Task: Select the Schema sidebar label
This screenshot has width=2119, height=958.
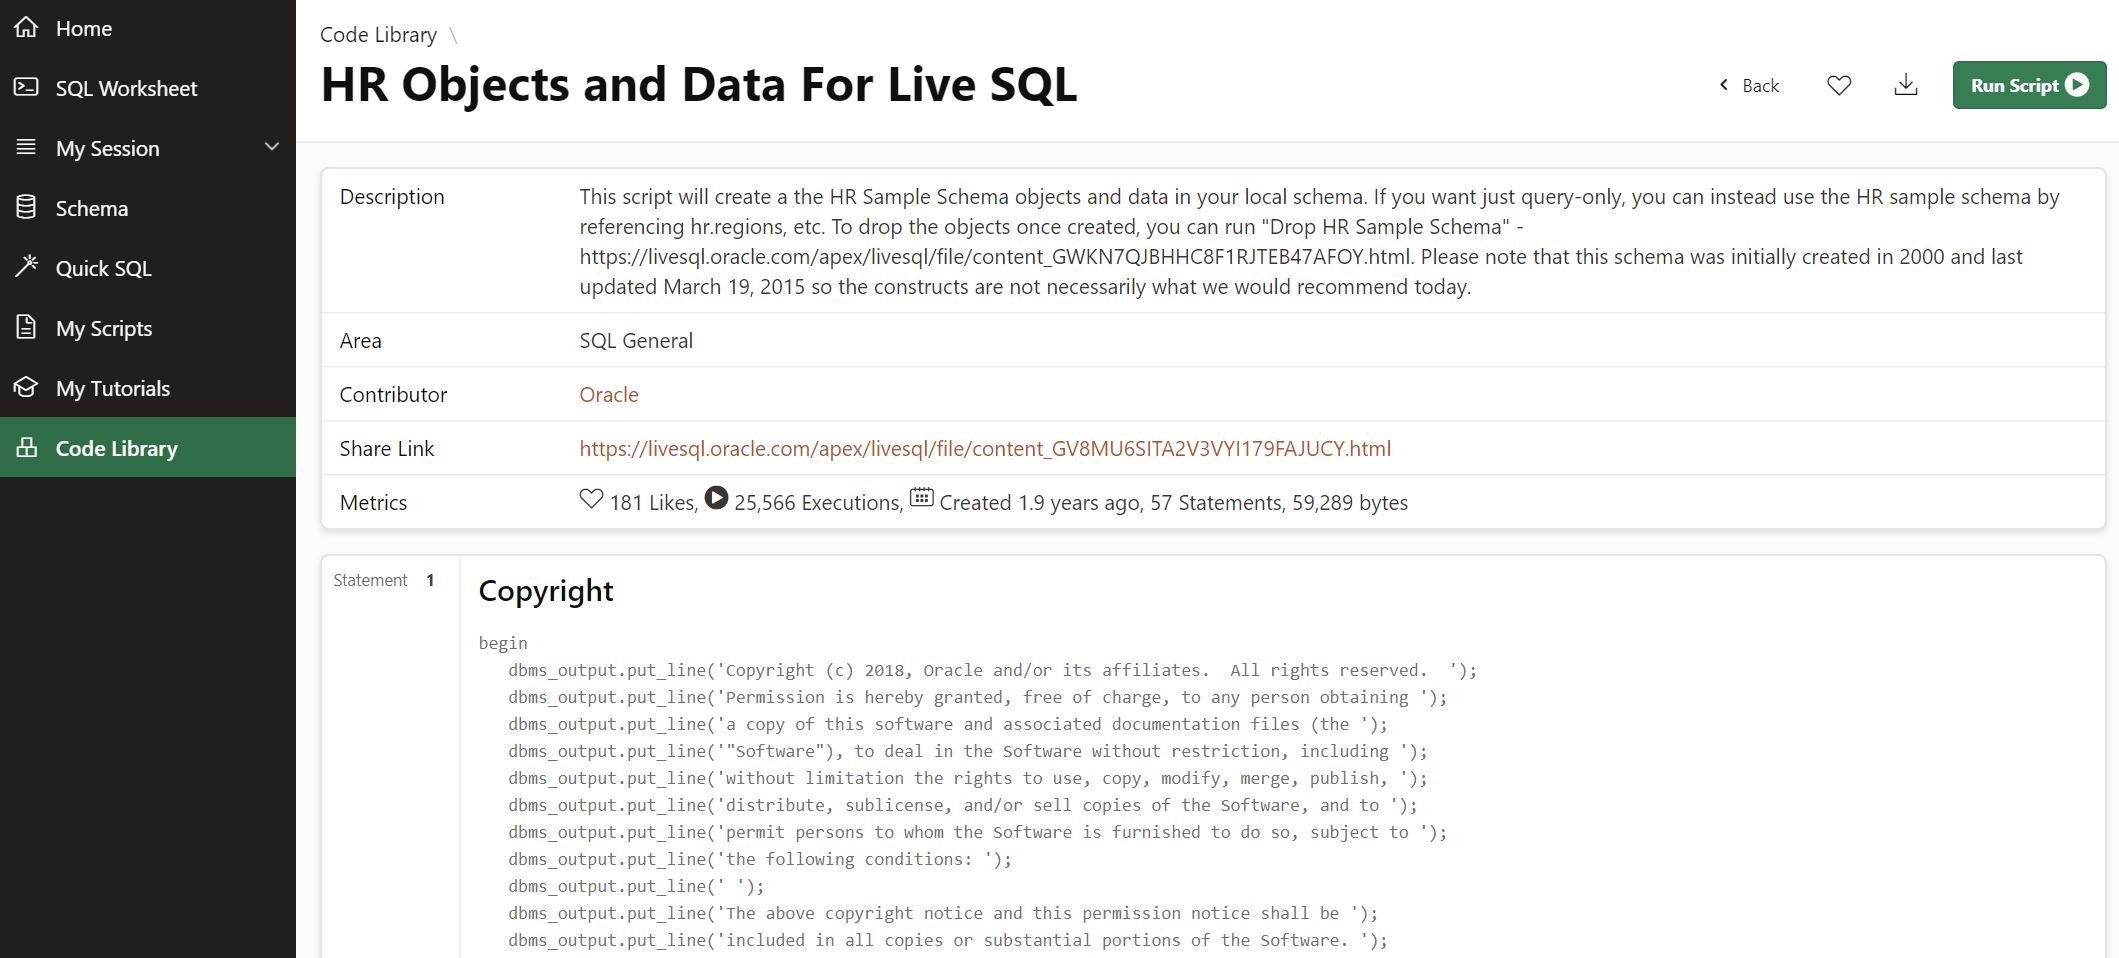Action: (92, 208)
